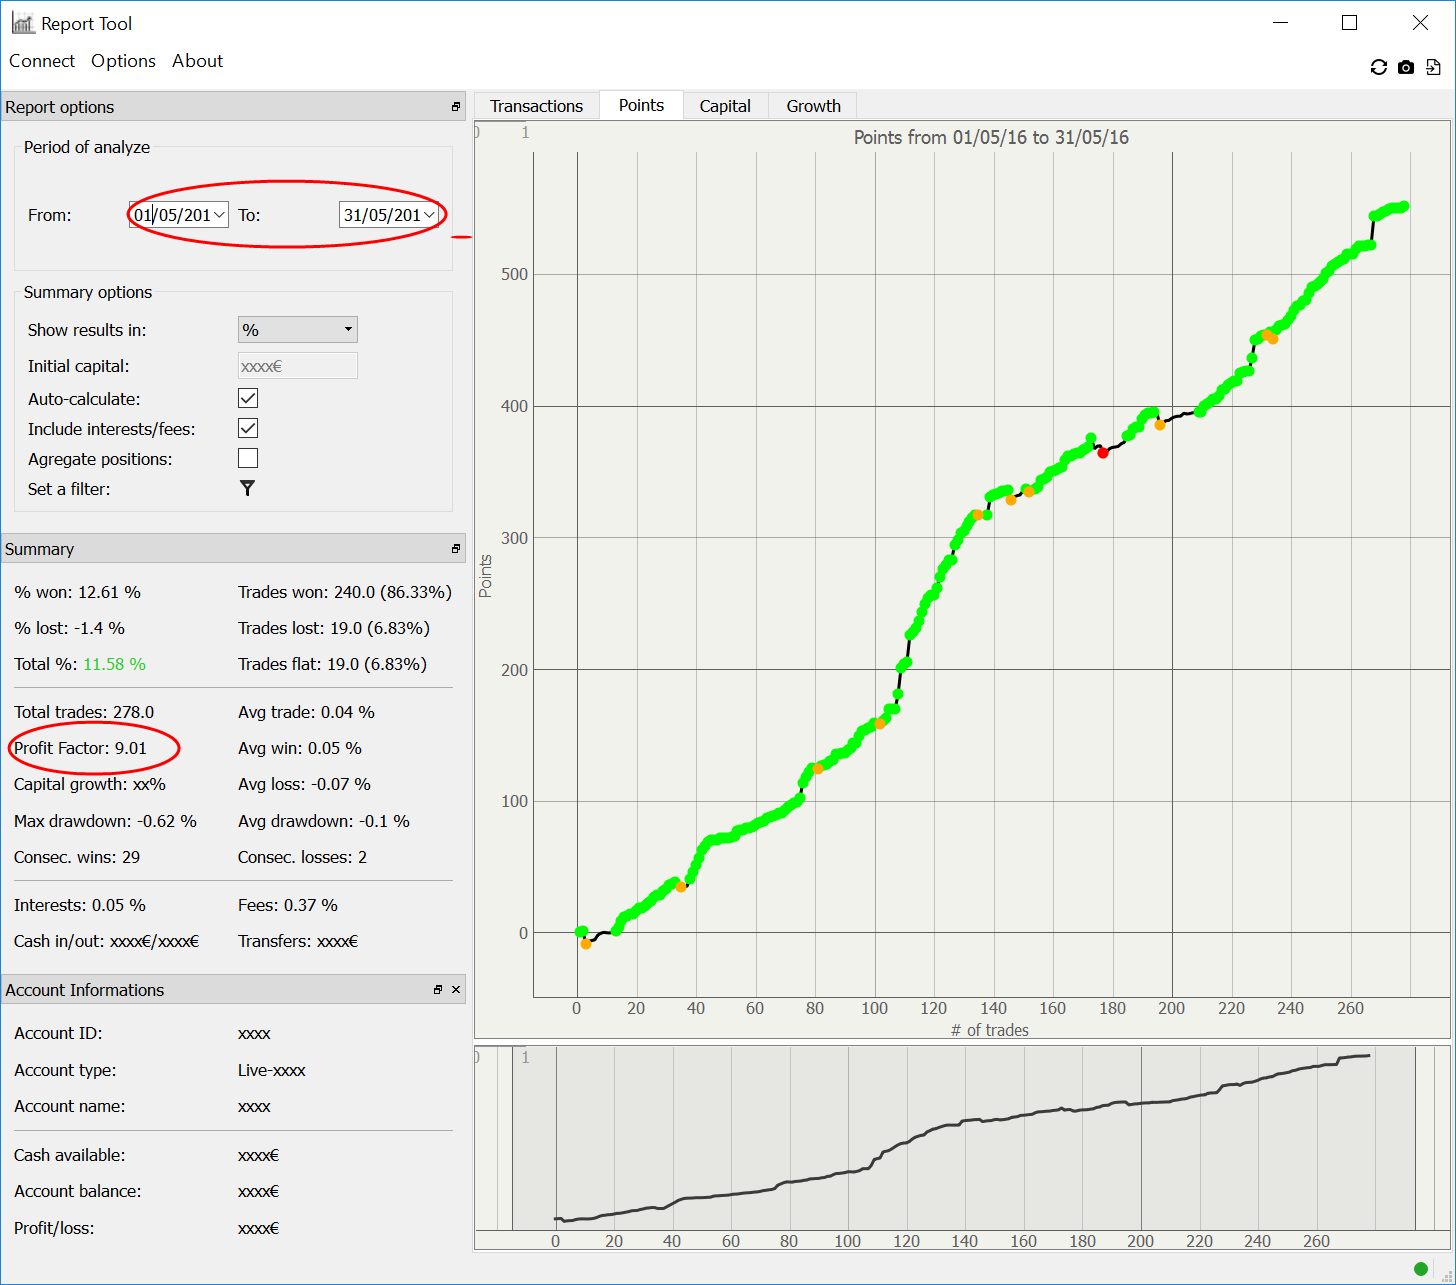
Task: Click 'Consec. losses: 2'
Action: coord(302,857)
